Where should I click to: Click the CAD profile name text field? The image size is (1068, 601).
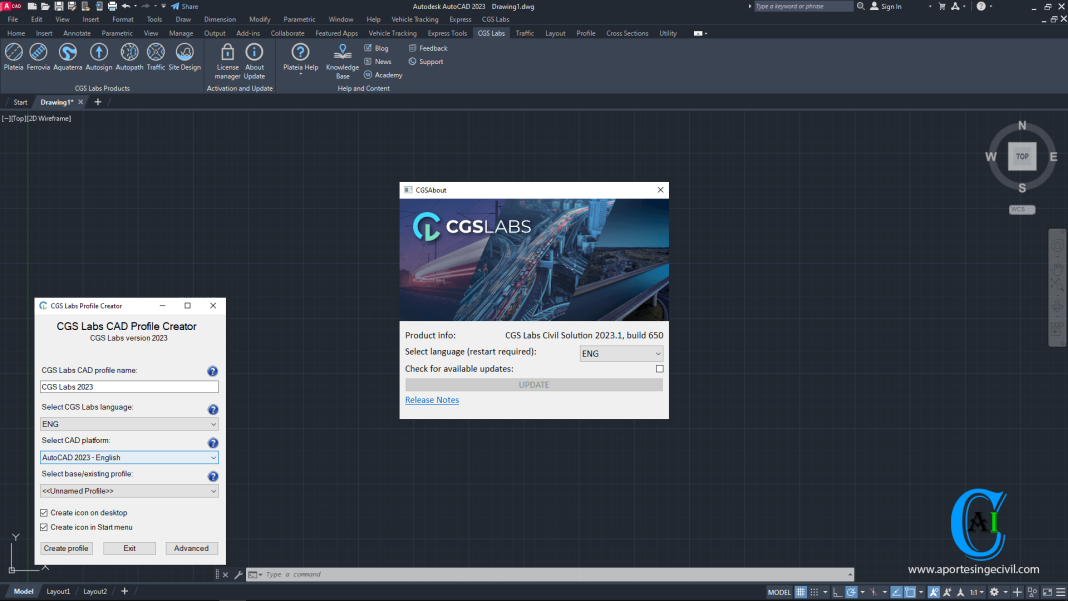tap(129, 387)
